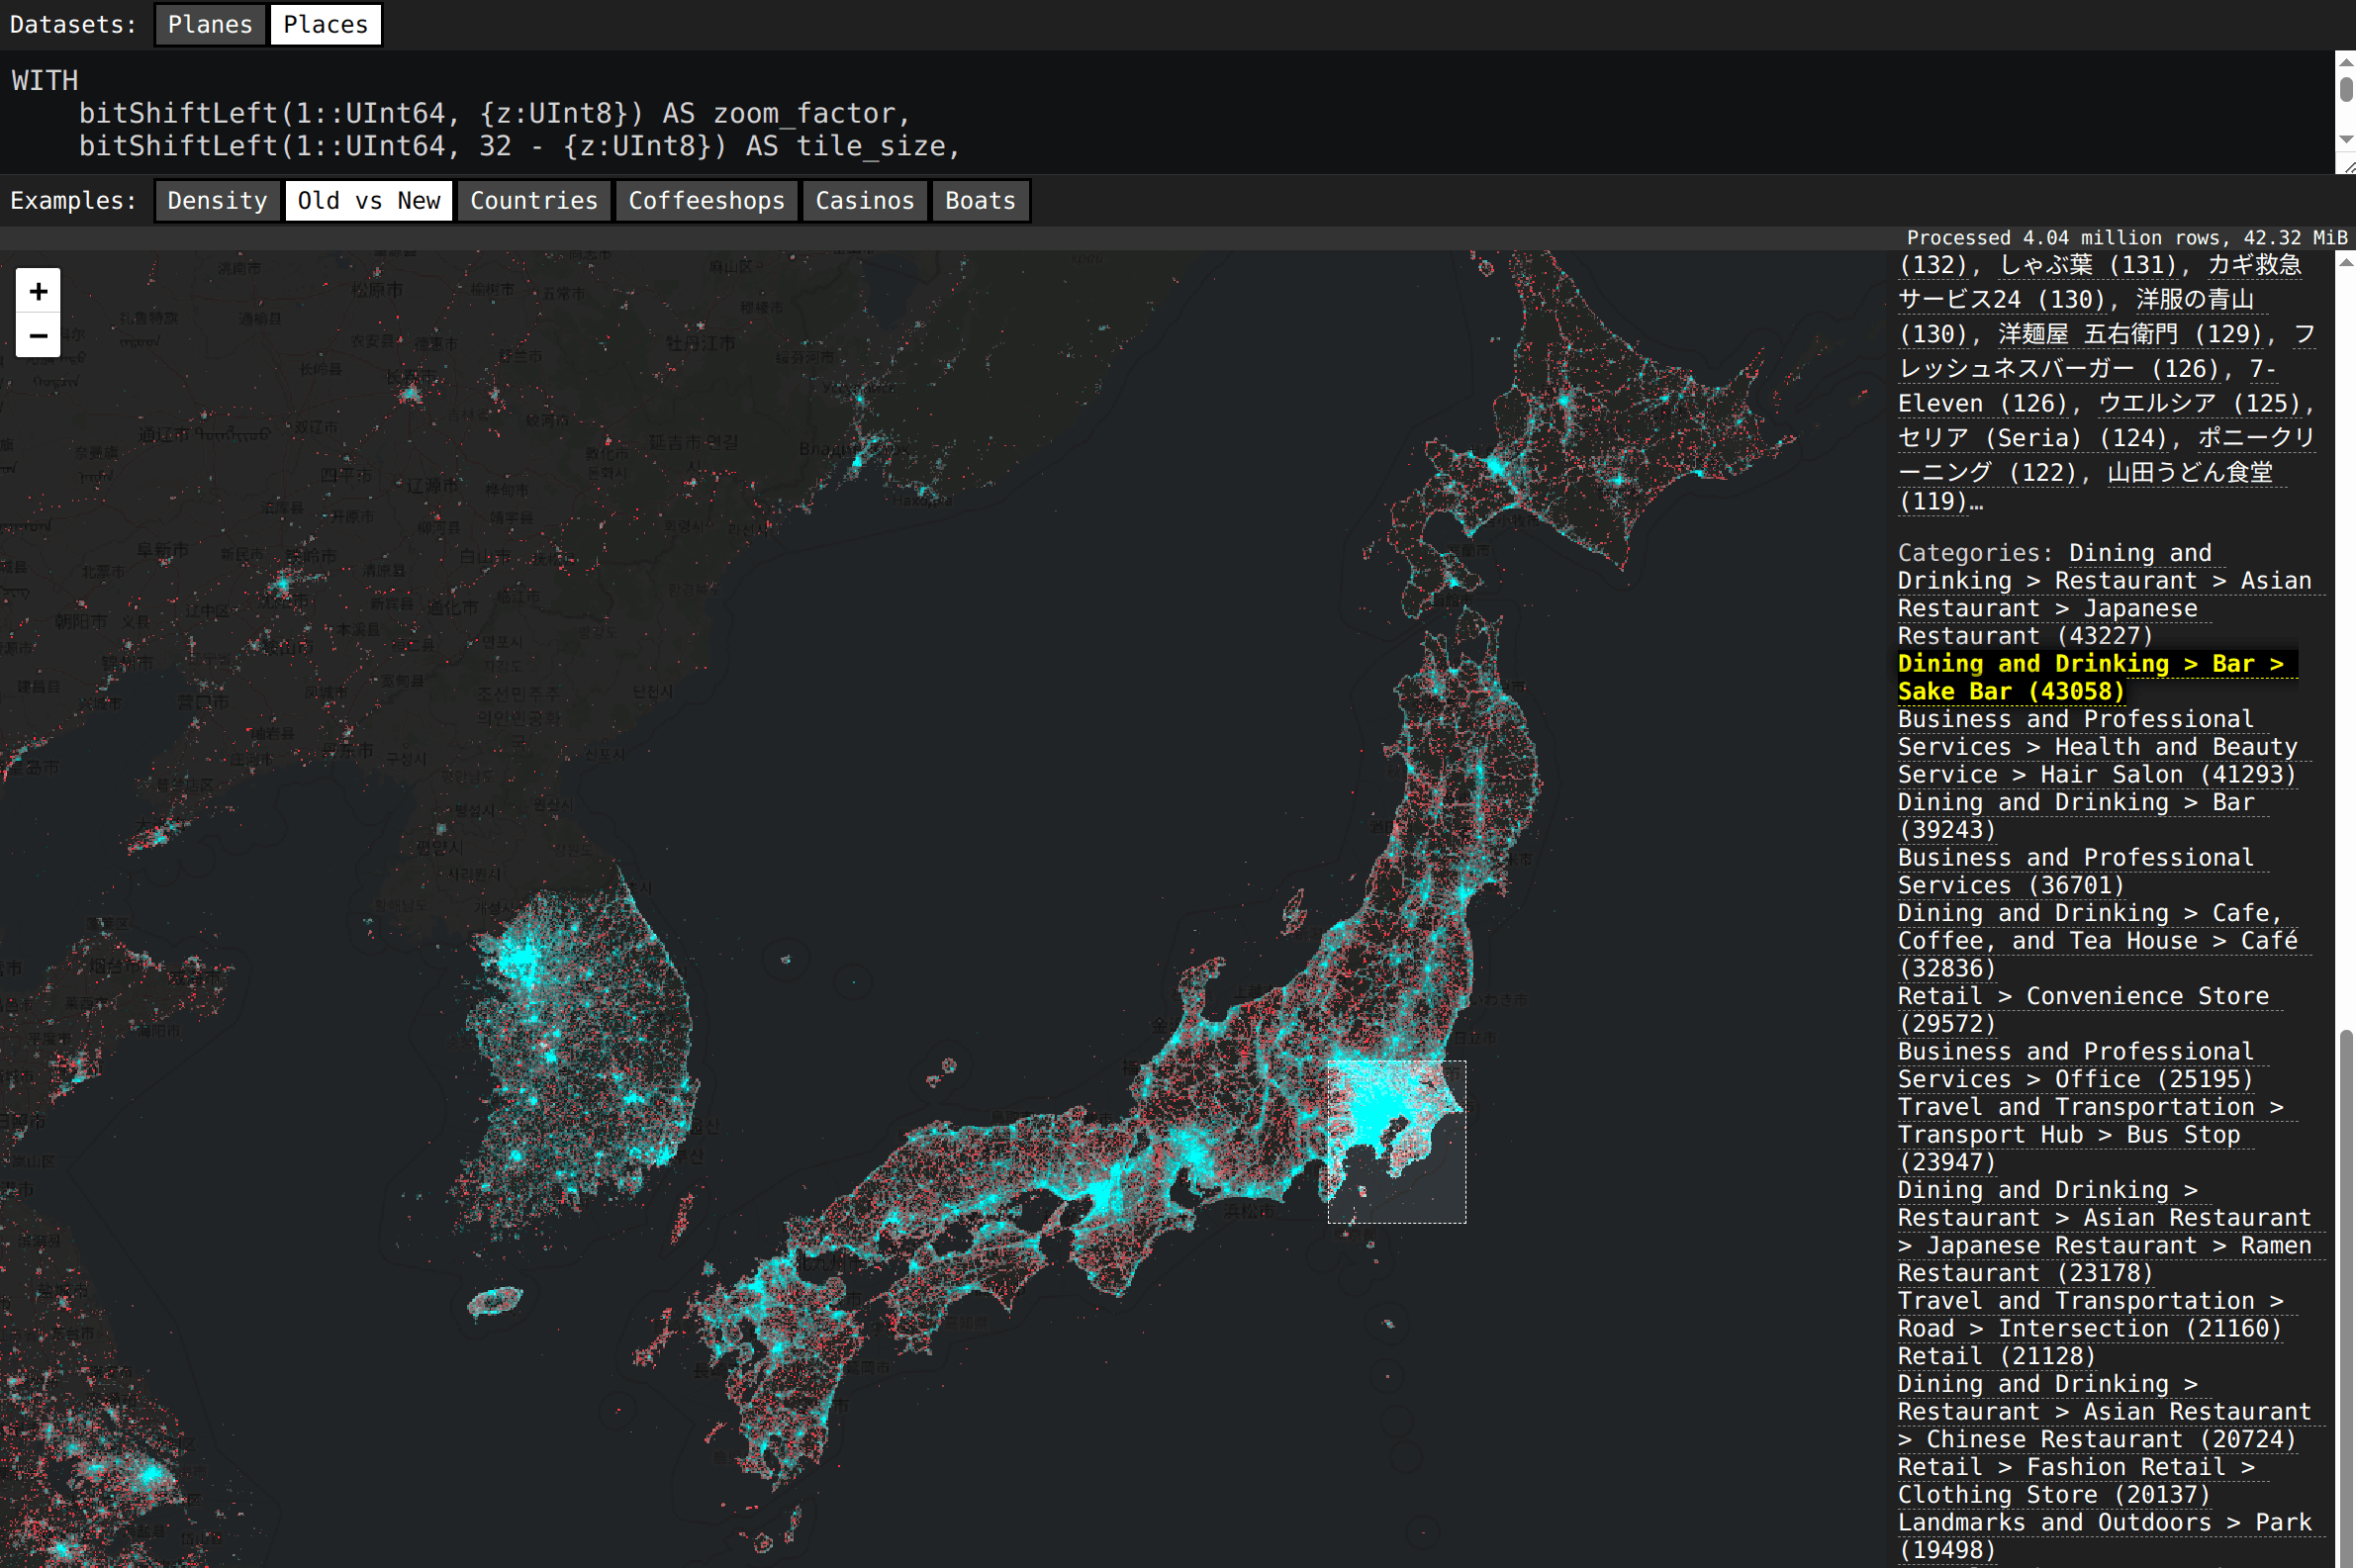Select the Old vs New example

coord(369,200)
